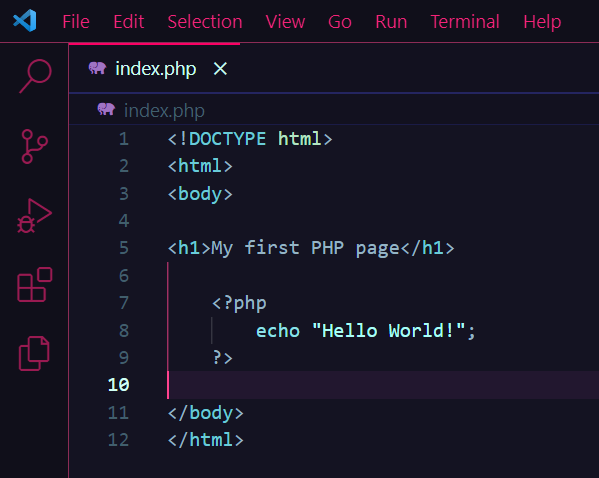
Task: Open the Source Control view icon
Action: pos(34,146)
